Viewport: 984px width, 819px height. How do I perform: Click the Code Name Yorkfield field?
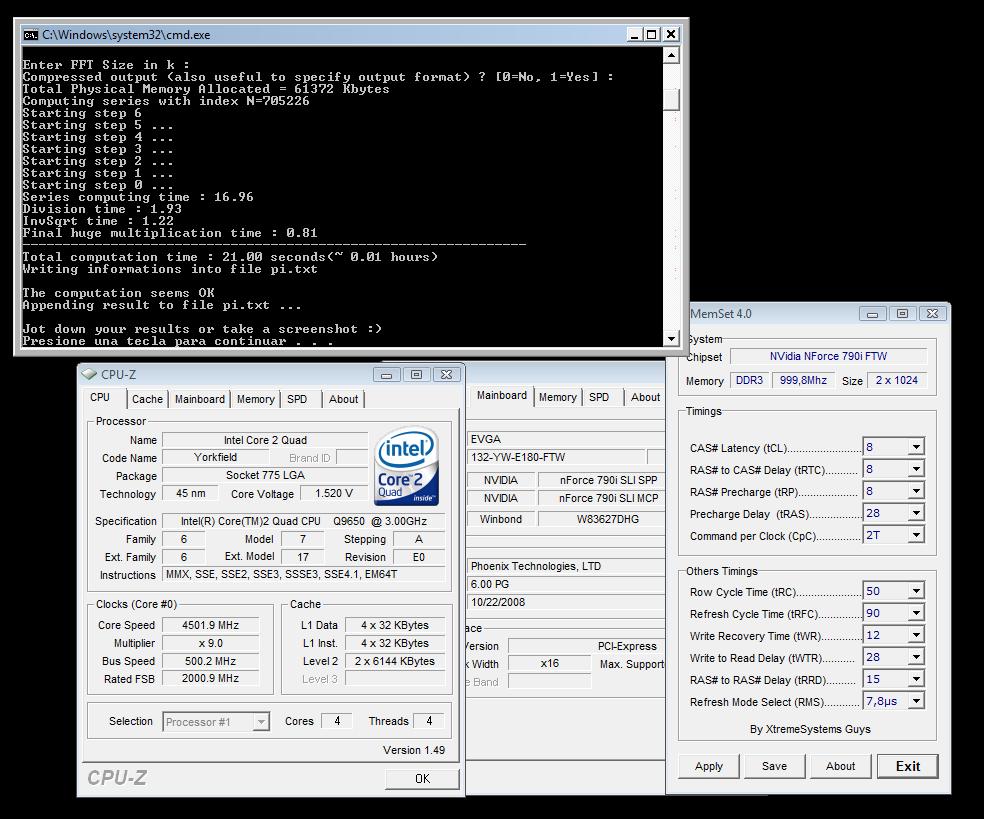(x=215, y=458)
